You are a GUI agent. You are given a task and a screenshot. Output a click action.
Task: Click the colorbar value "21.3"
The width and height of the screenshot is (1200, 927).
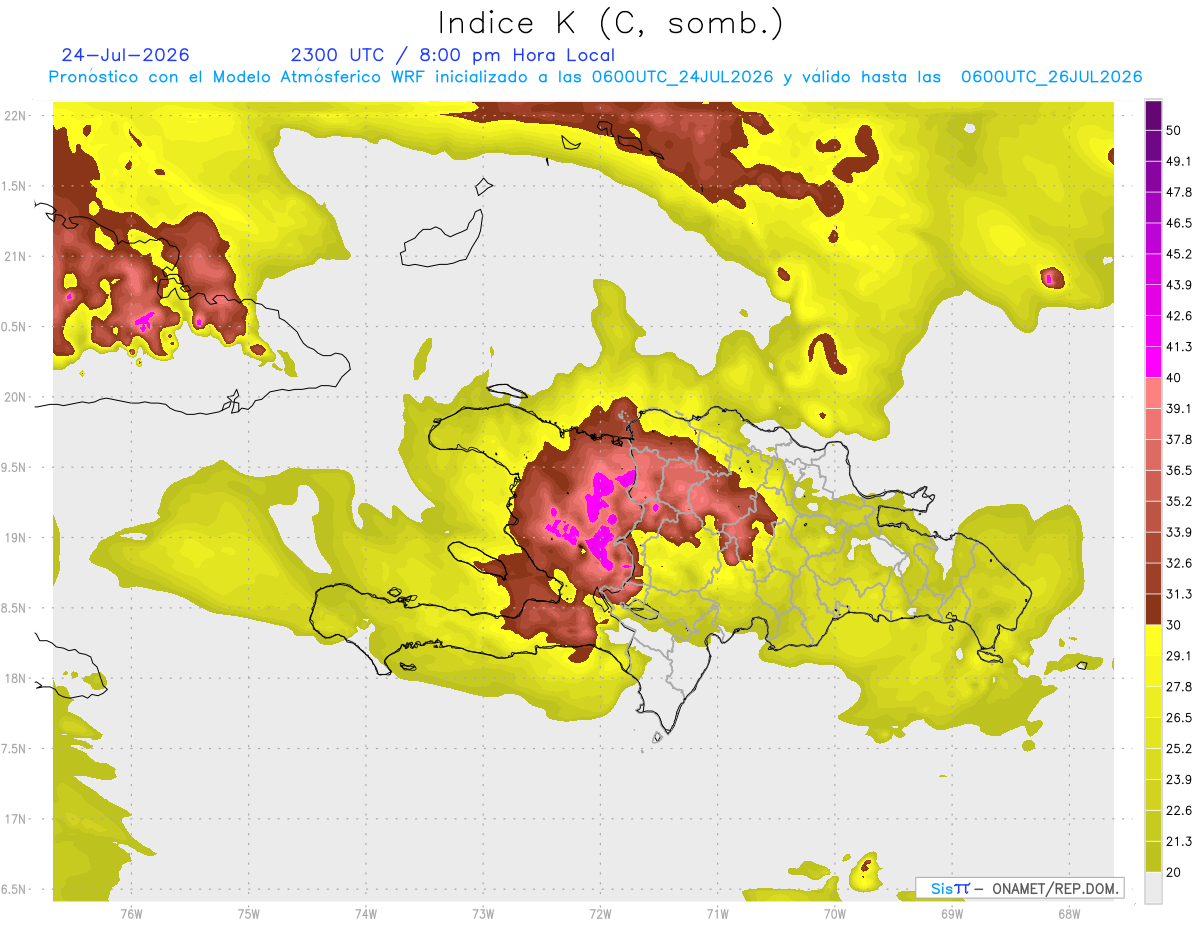pos(1179,841)
